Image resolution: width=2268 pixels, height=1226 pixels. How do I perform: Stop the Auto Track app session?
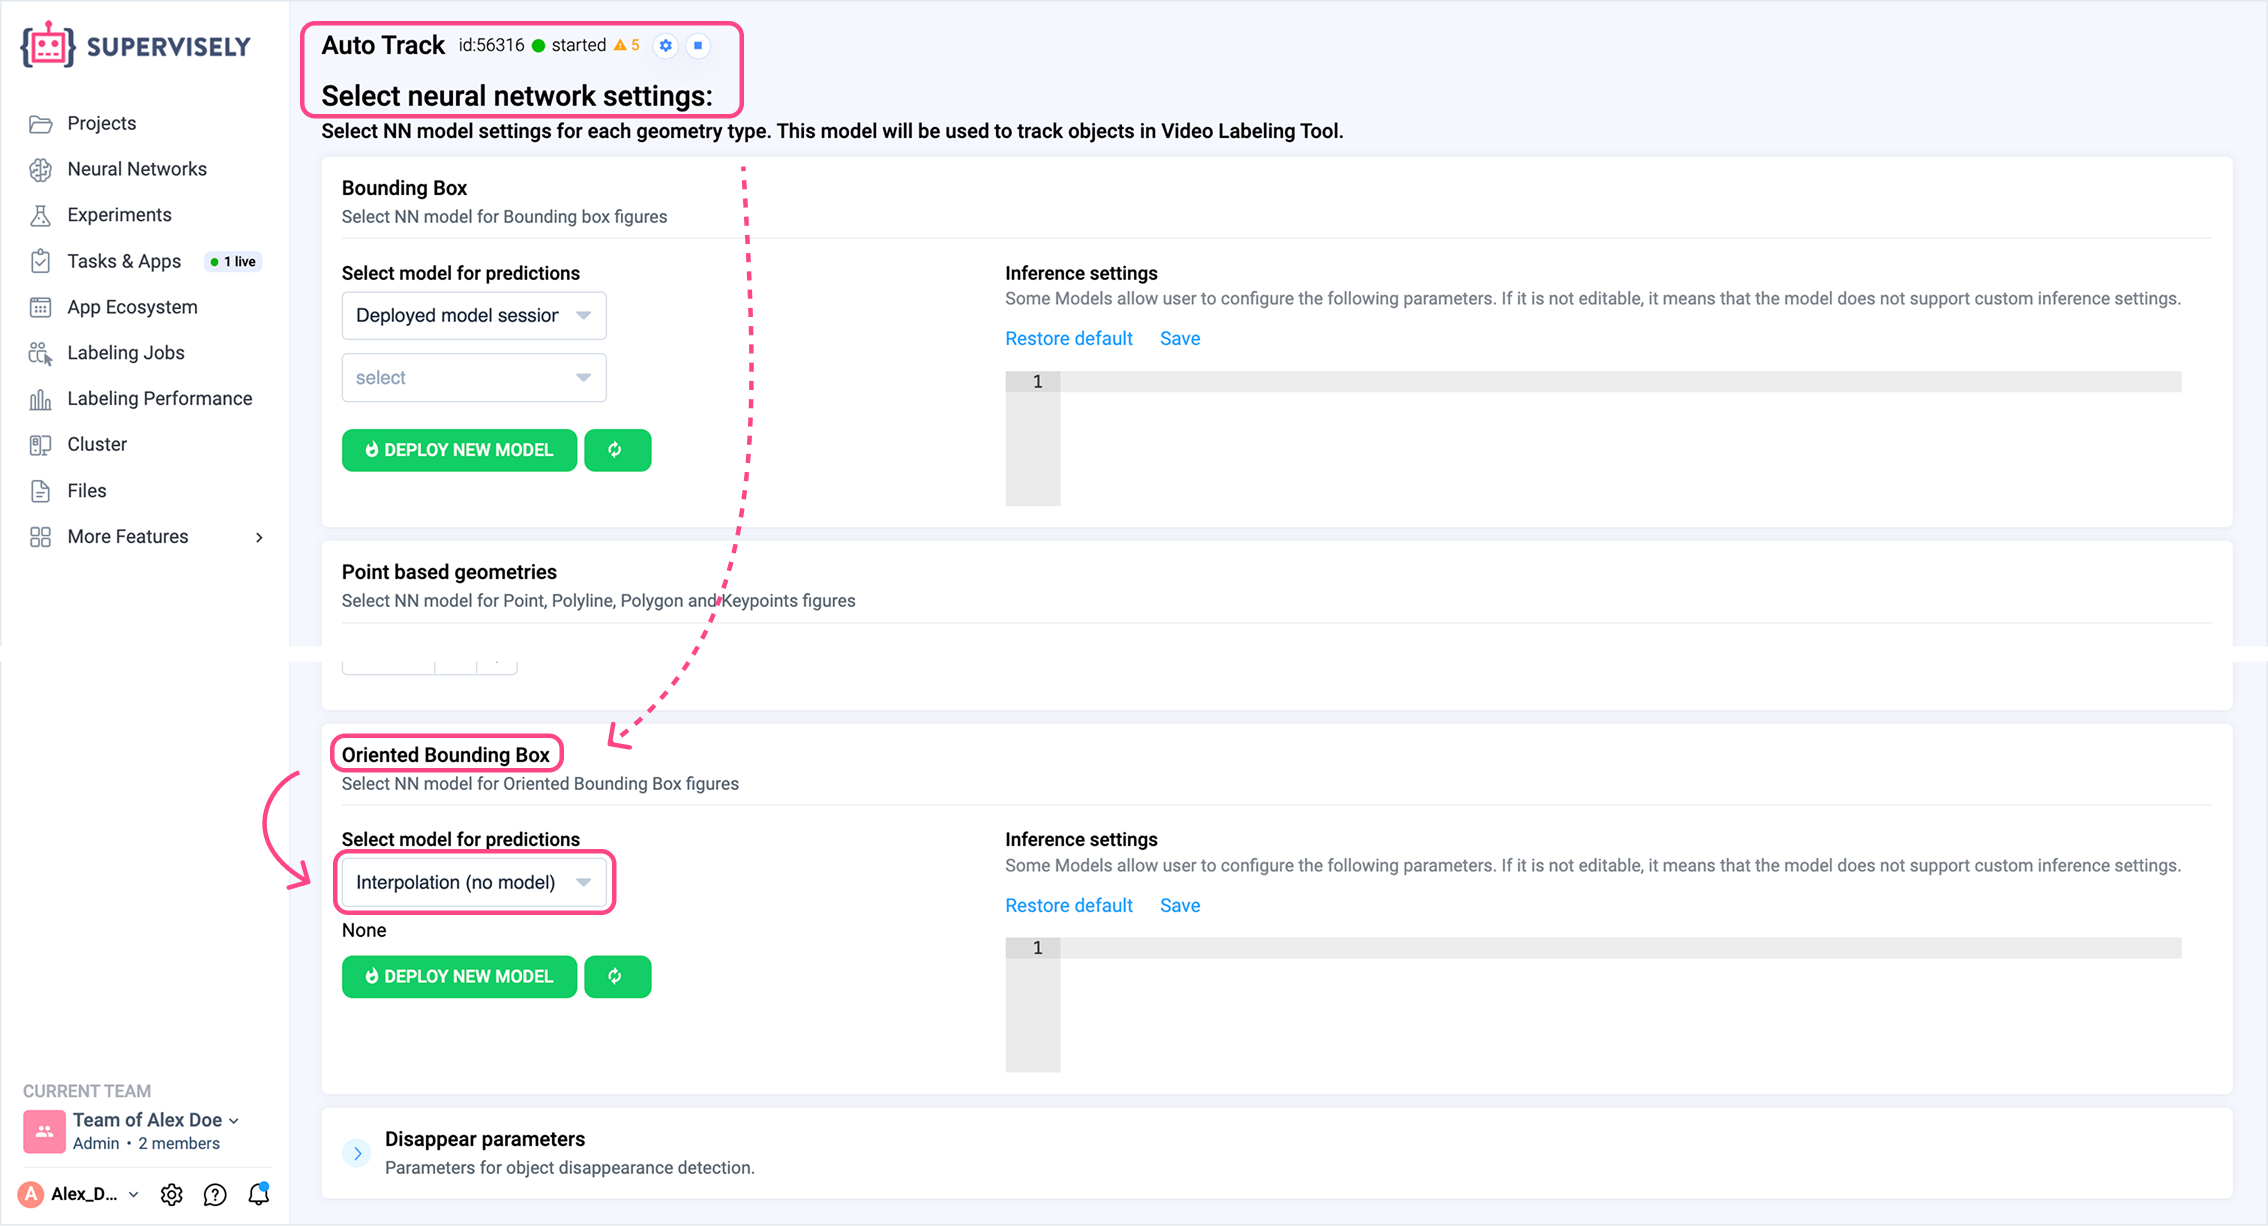[698, 45]
